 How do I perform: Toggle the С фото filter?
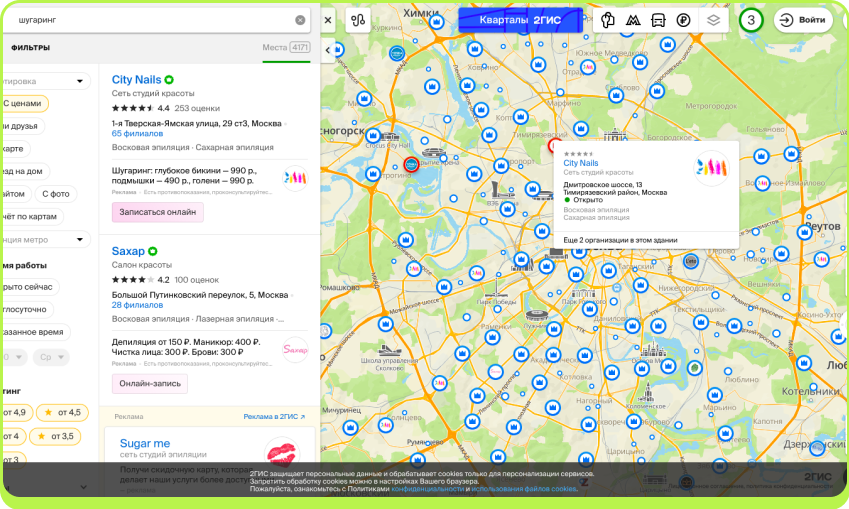pos(56,194)
